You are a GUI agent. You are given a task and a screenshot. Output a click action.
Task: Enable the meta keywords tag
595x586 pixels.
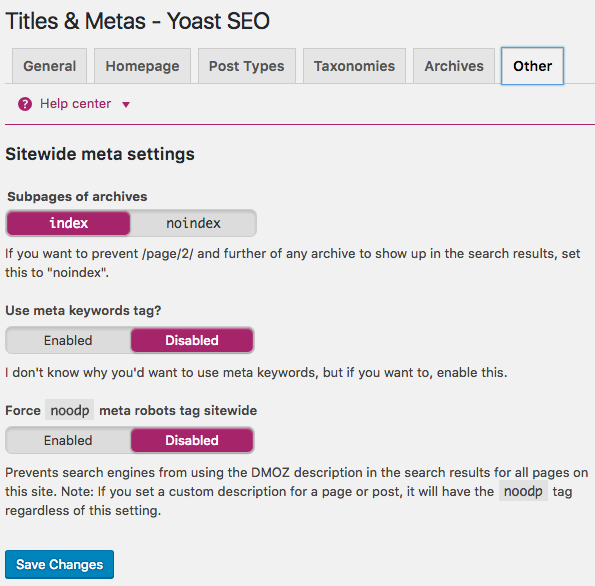pos(68,340)
